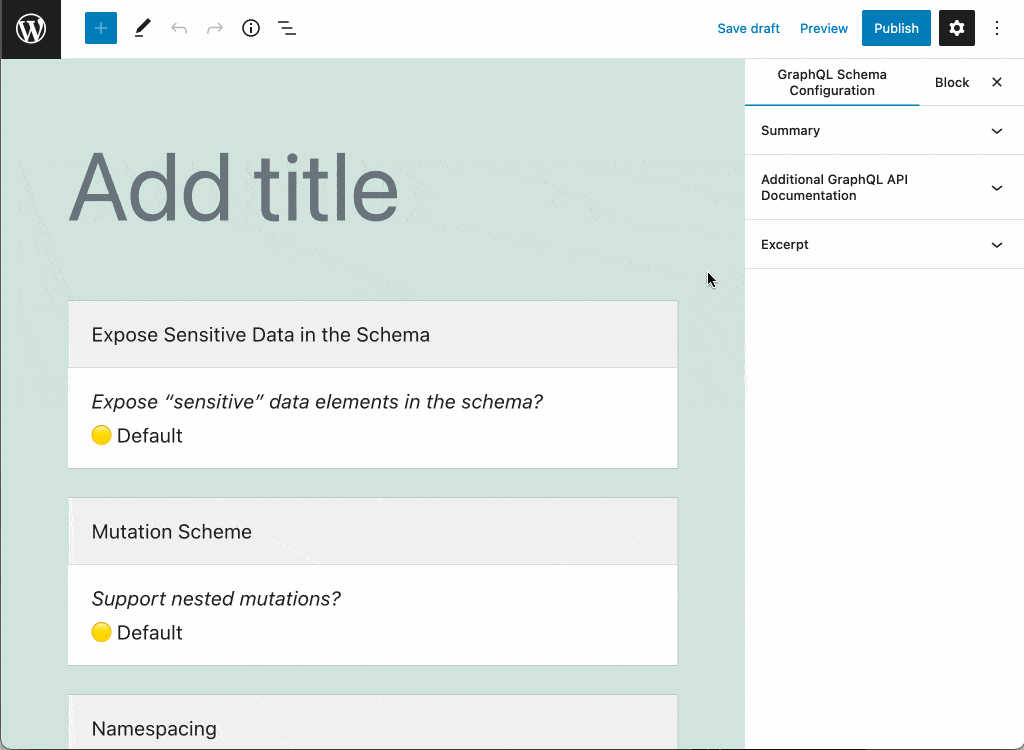This screenshot has width=1024, height=750.
Task: Open the document Details info icon
Action: pos(251,28)
